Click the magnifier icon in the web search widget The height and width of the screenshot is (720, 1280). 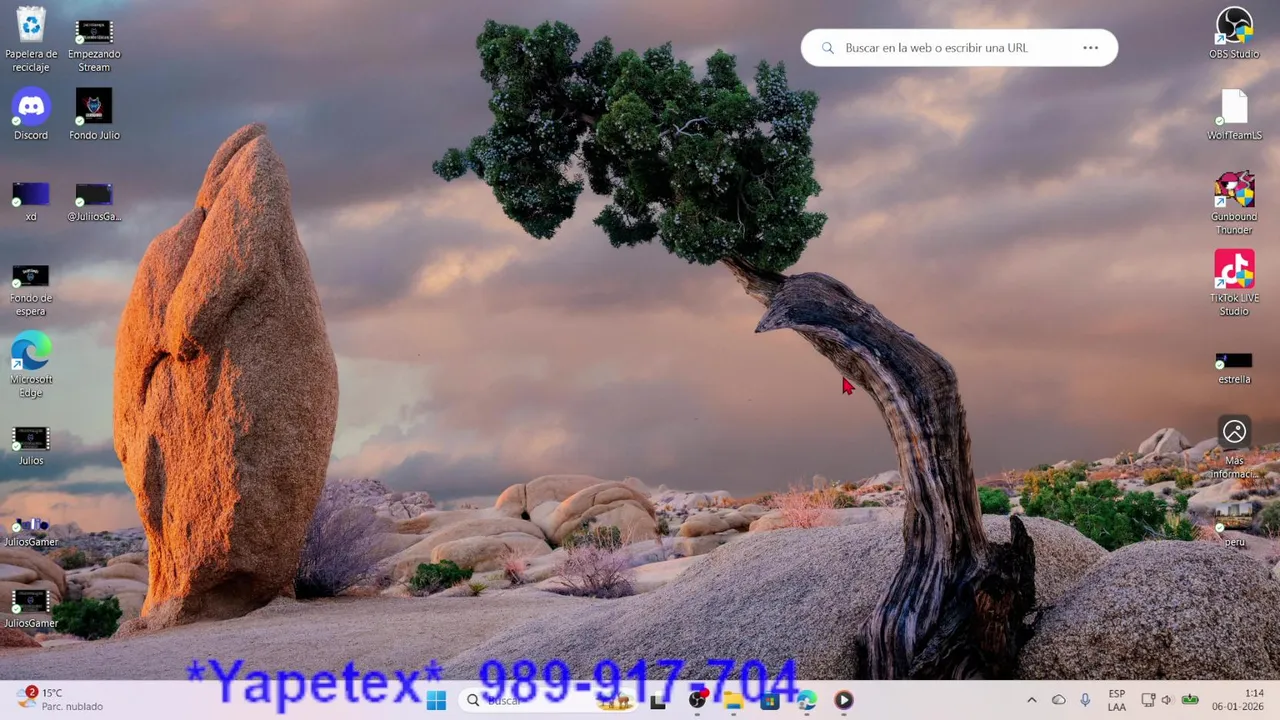click(828, 48)
